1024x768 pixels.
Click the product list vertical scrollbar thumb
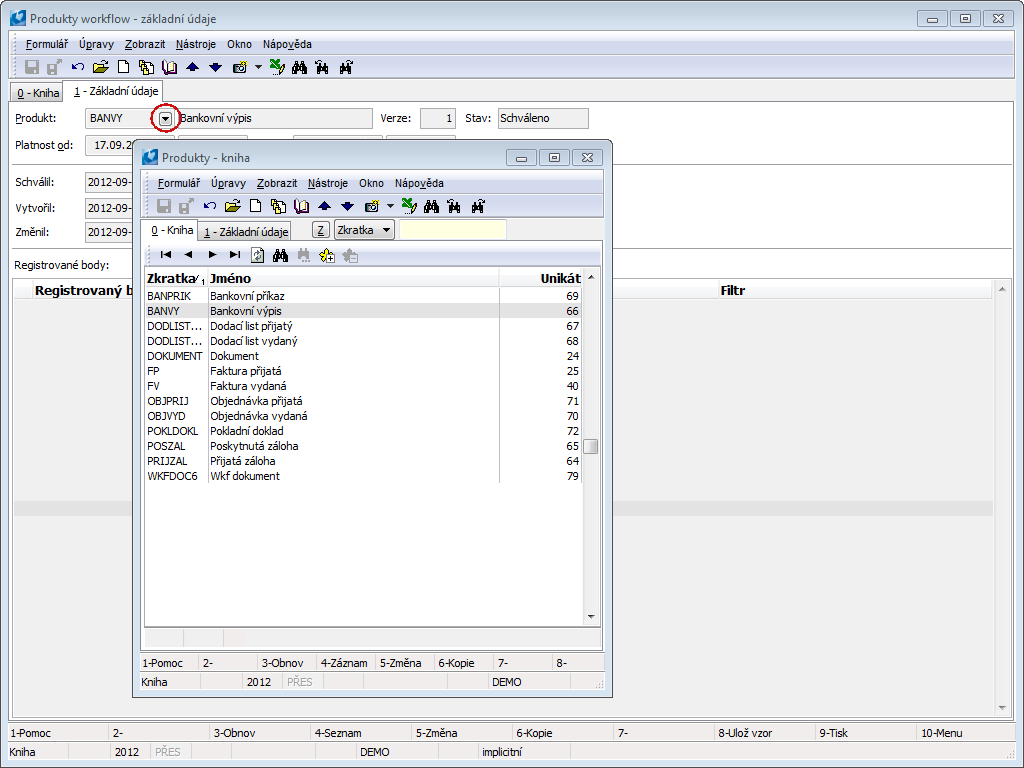591,446
